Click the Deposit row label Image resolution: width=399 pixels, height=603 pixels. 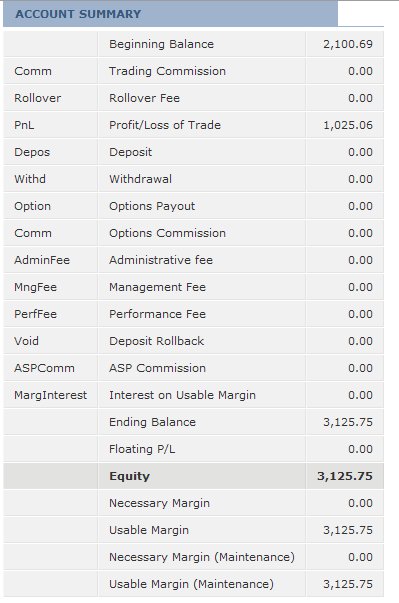(131, 152)
